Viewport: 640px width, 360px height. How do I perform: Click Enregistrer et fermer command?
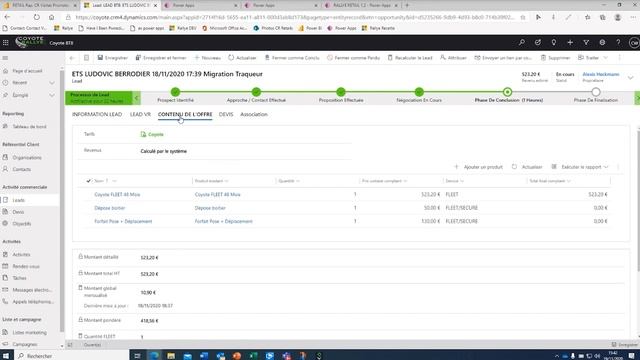(161, 58)
